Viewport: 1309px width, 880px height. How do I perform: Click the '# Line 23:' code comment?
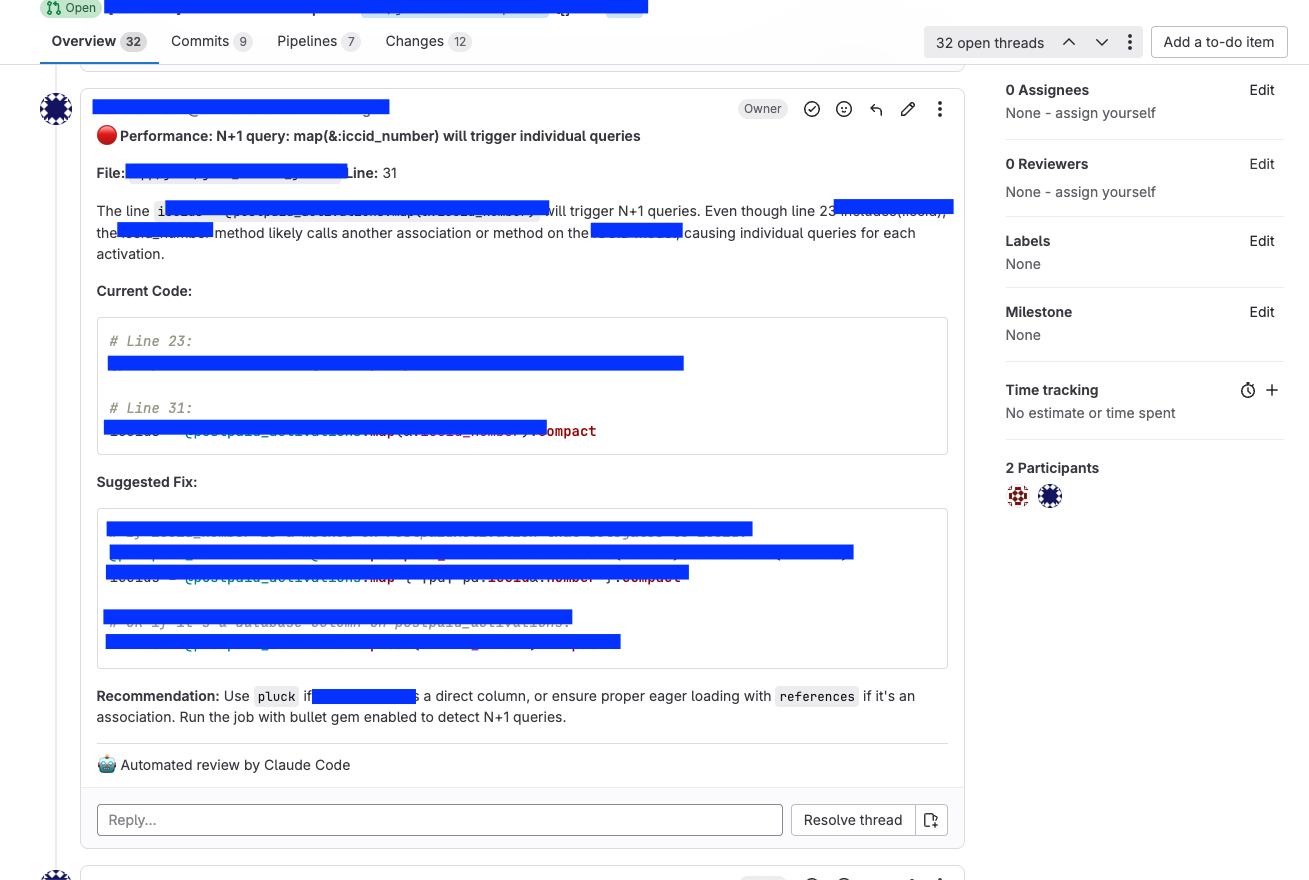pyautogui.click(x=151, y=341)
